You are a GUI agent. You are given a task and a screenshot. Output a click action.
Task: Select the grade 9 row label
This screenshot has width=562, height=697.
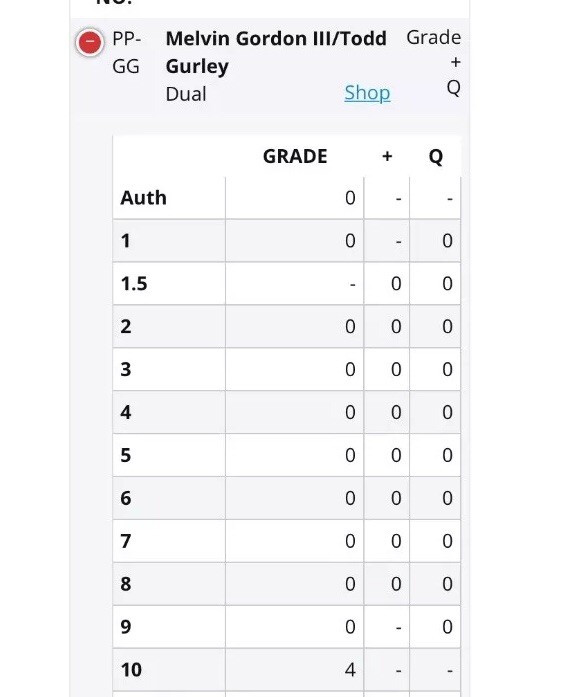click(126, 627)
